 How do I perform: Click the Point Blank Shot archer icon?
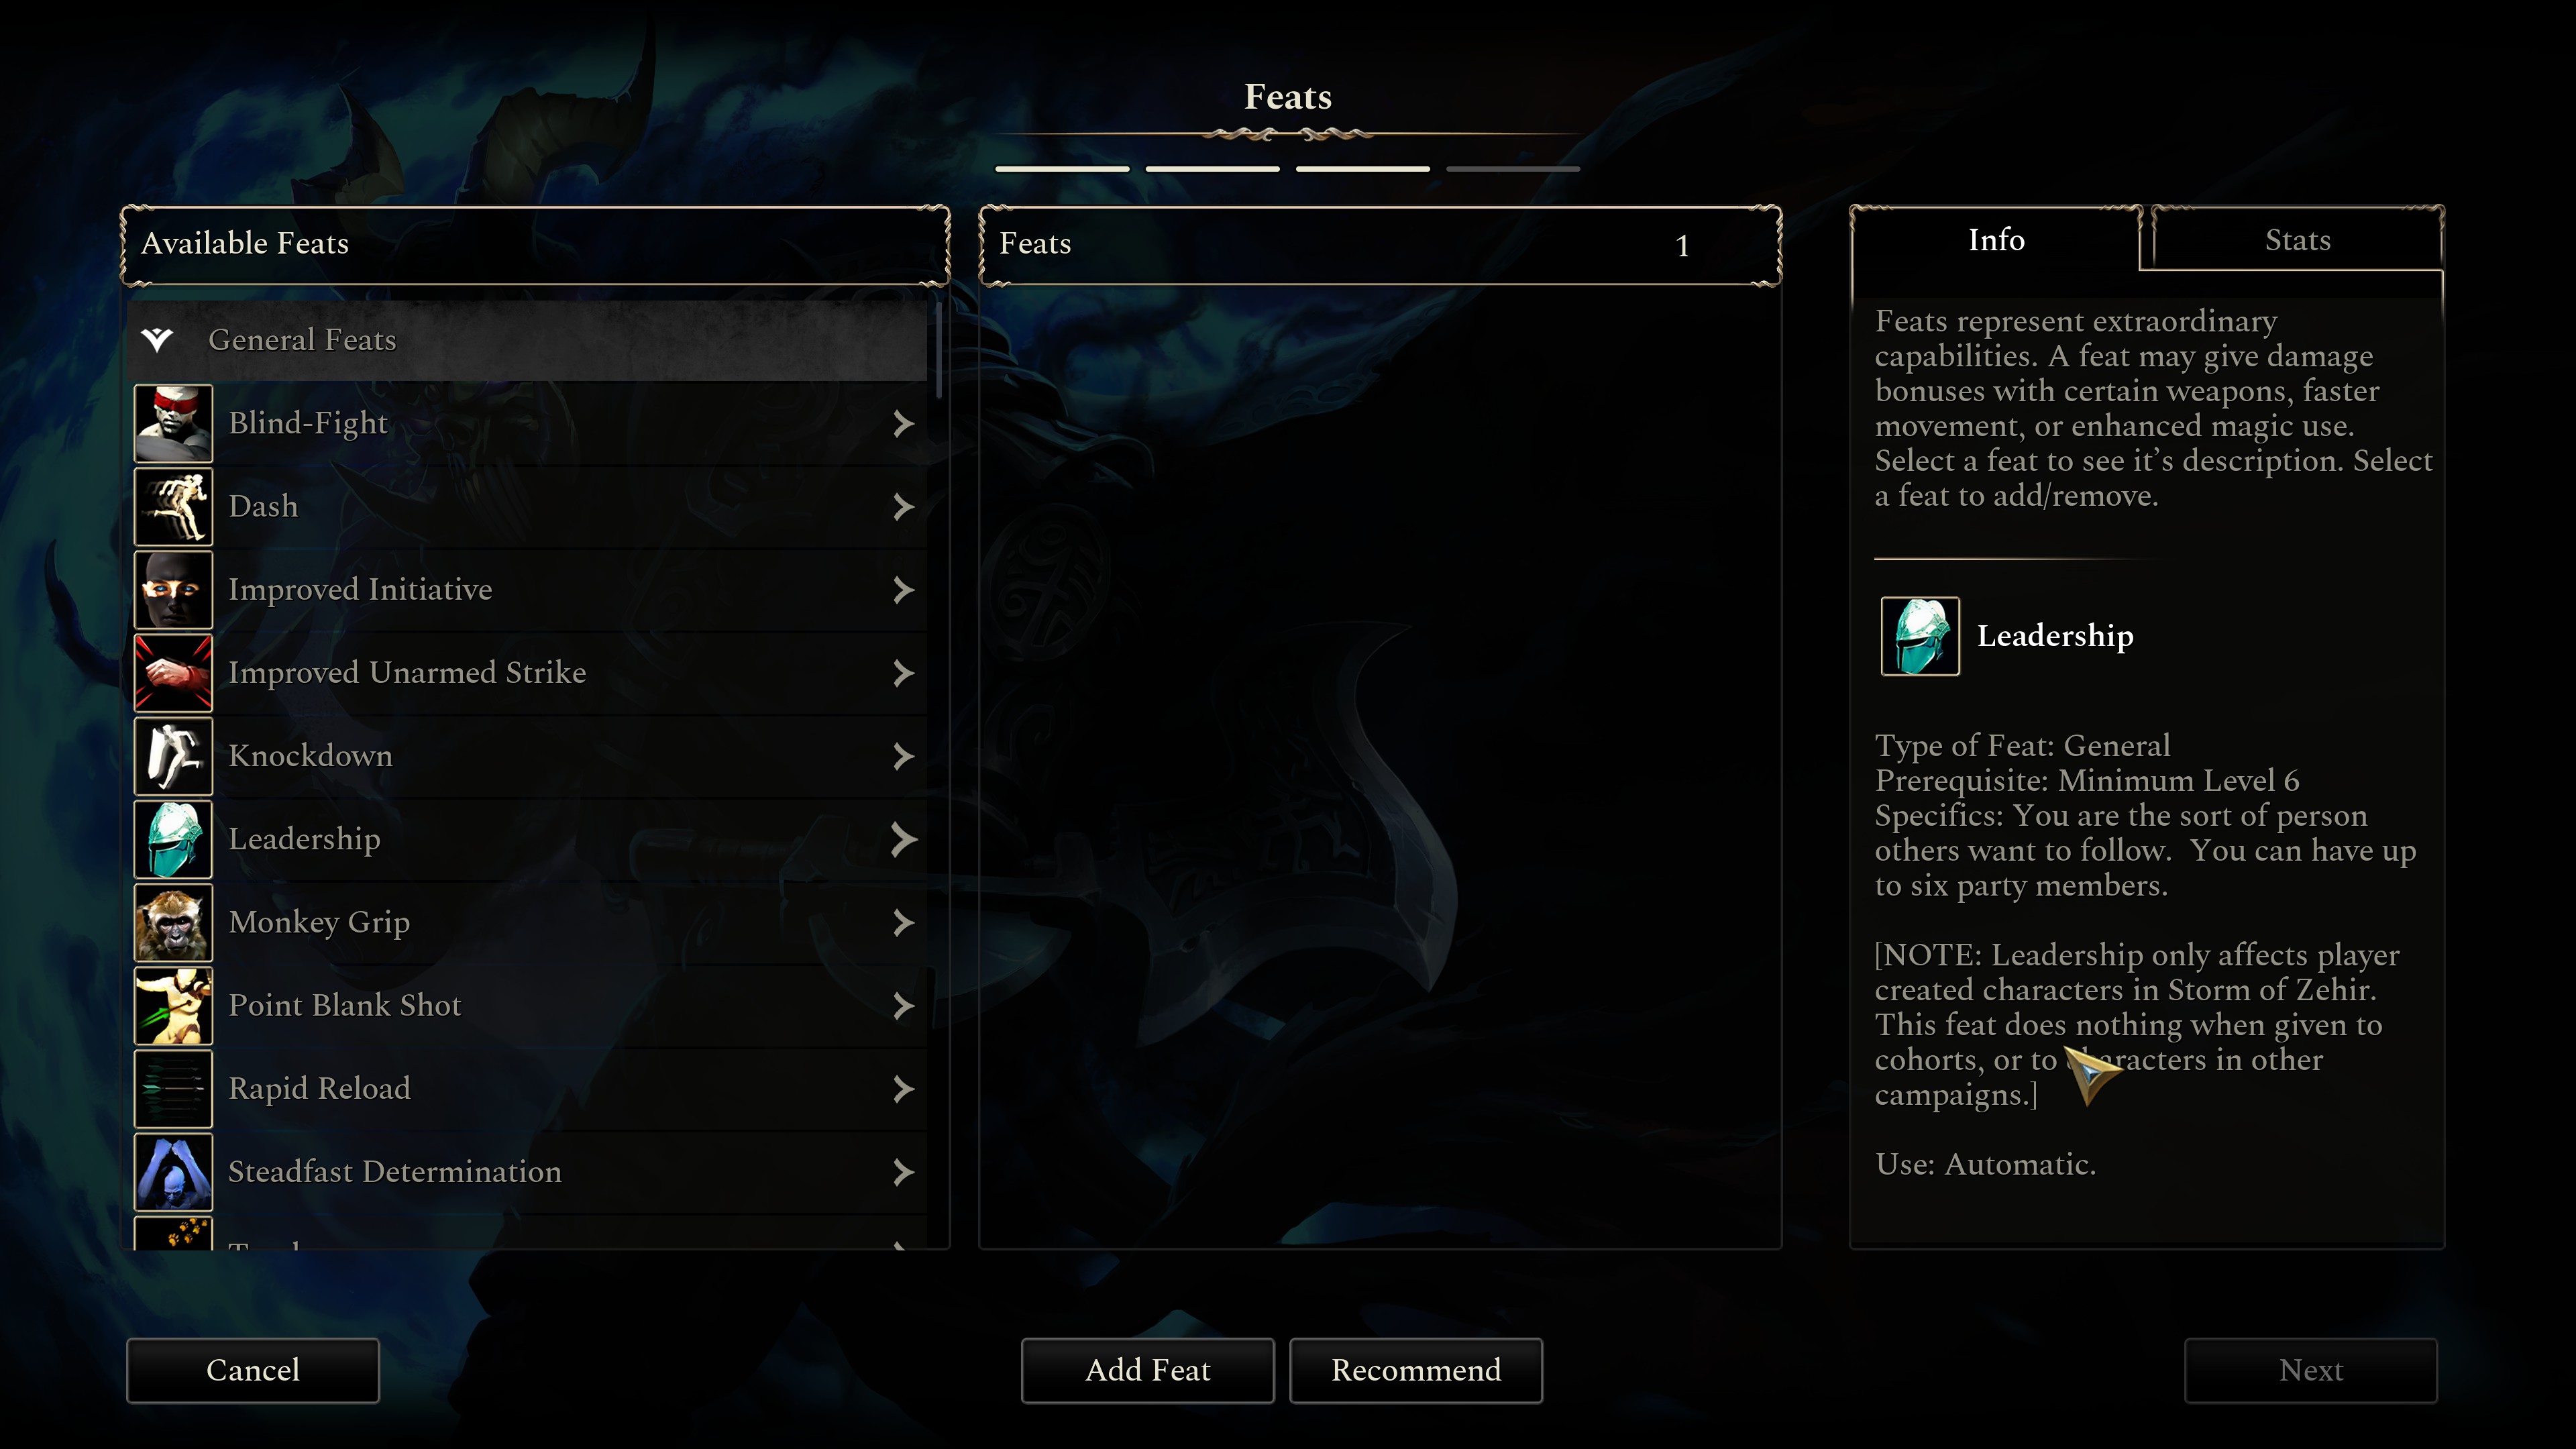173,1005
